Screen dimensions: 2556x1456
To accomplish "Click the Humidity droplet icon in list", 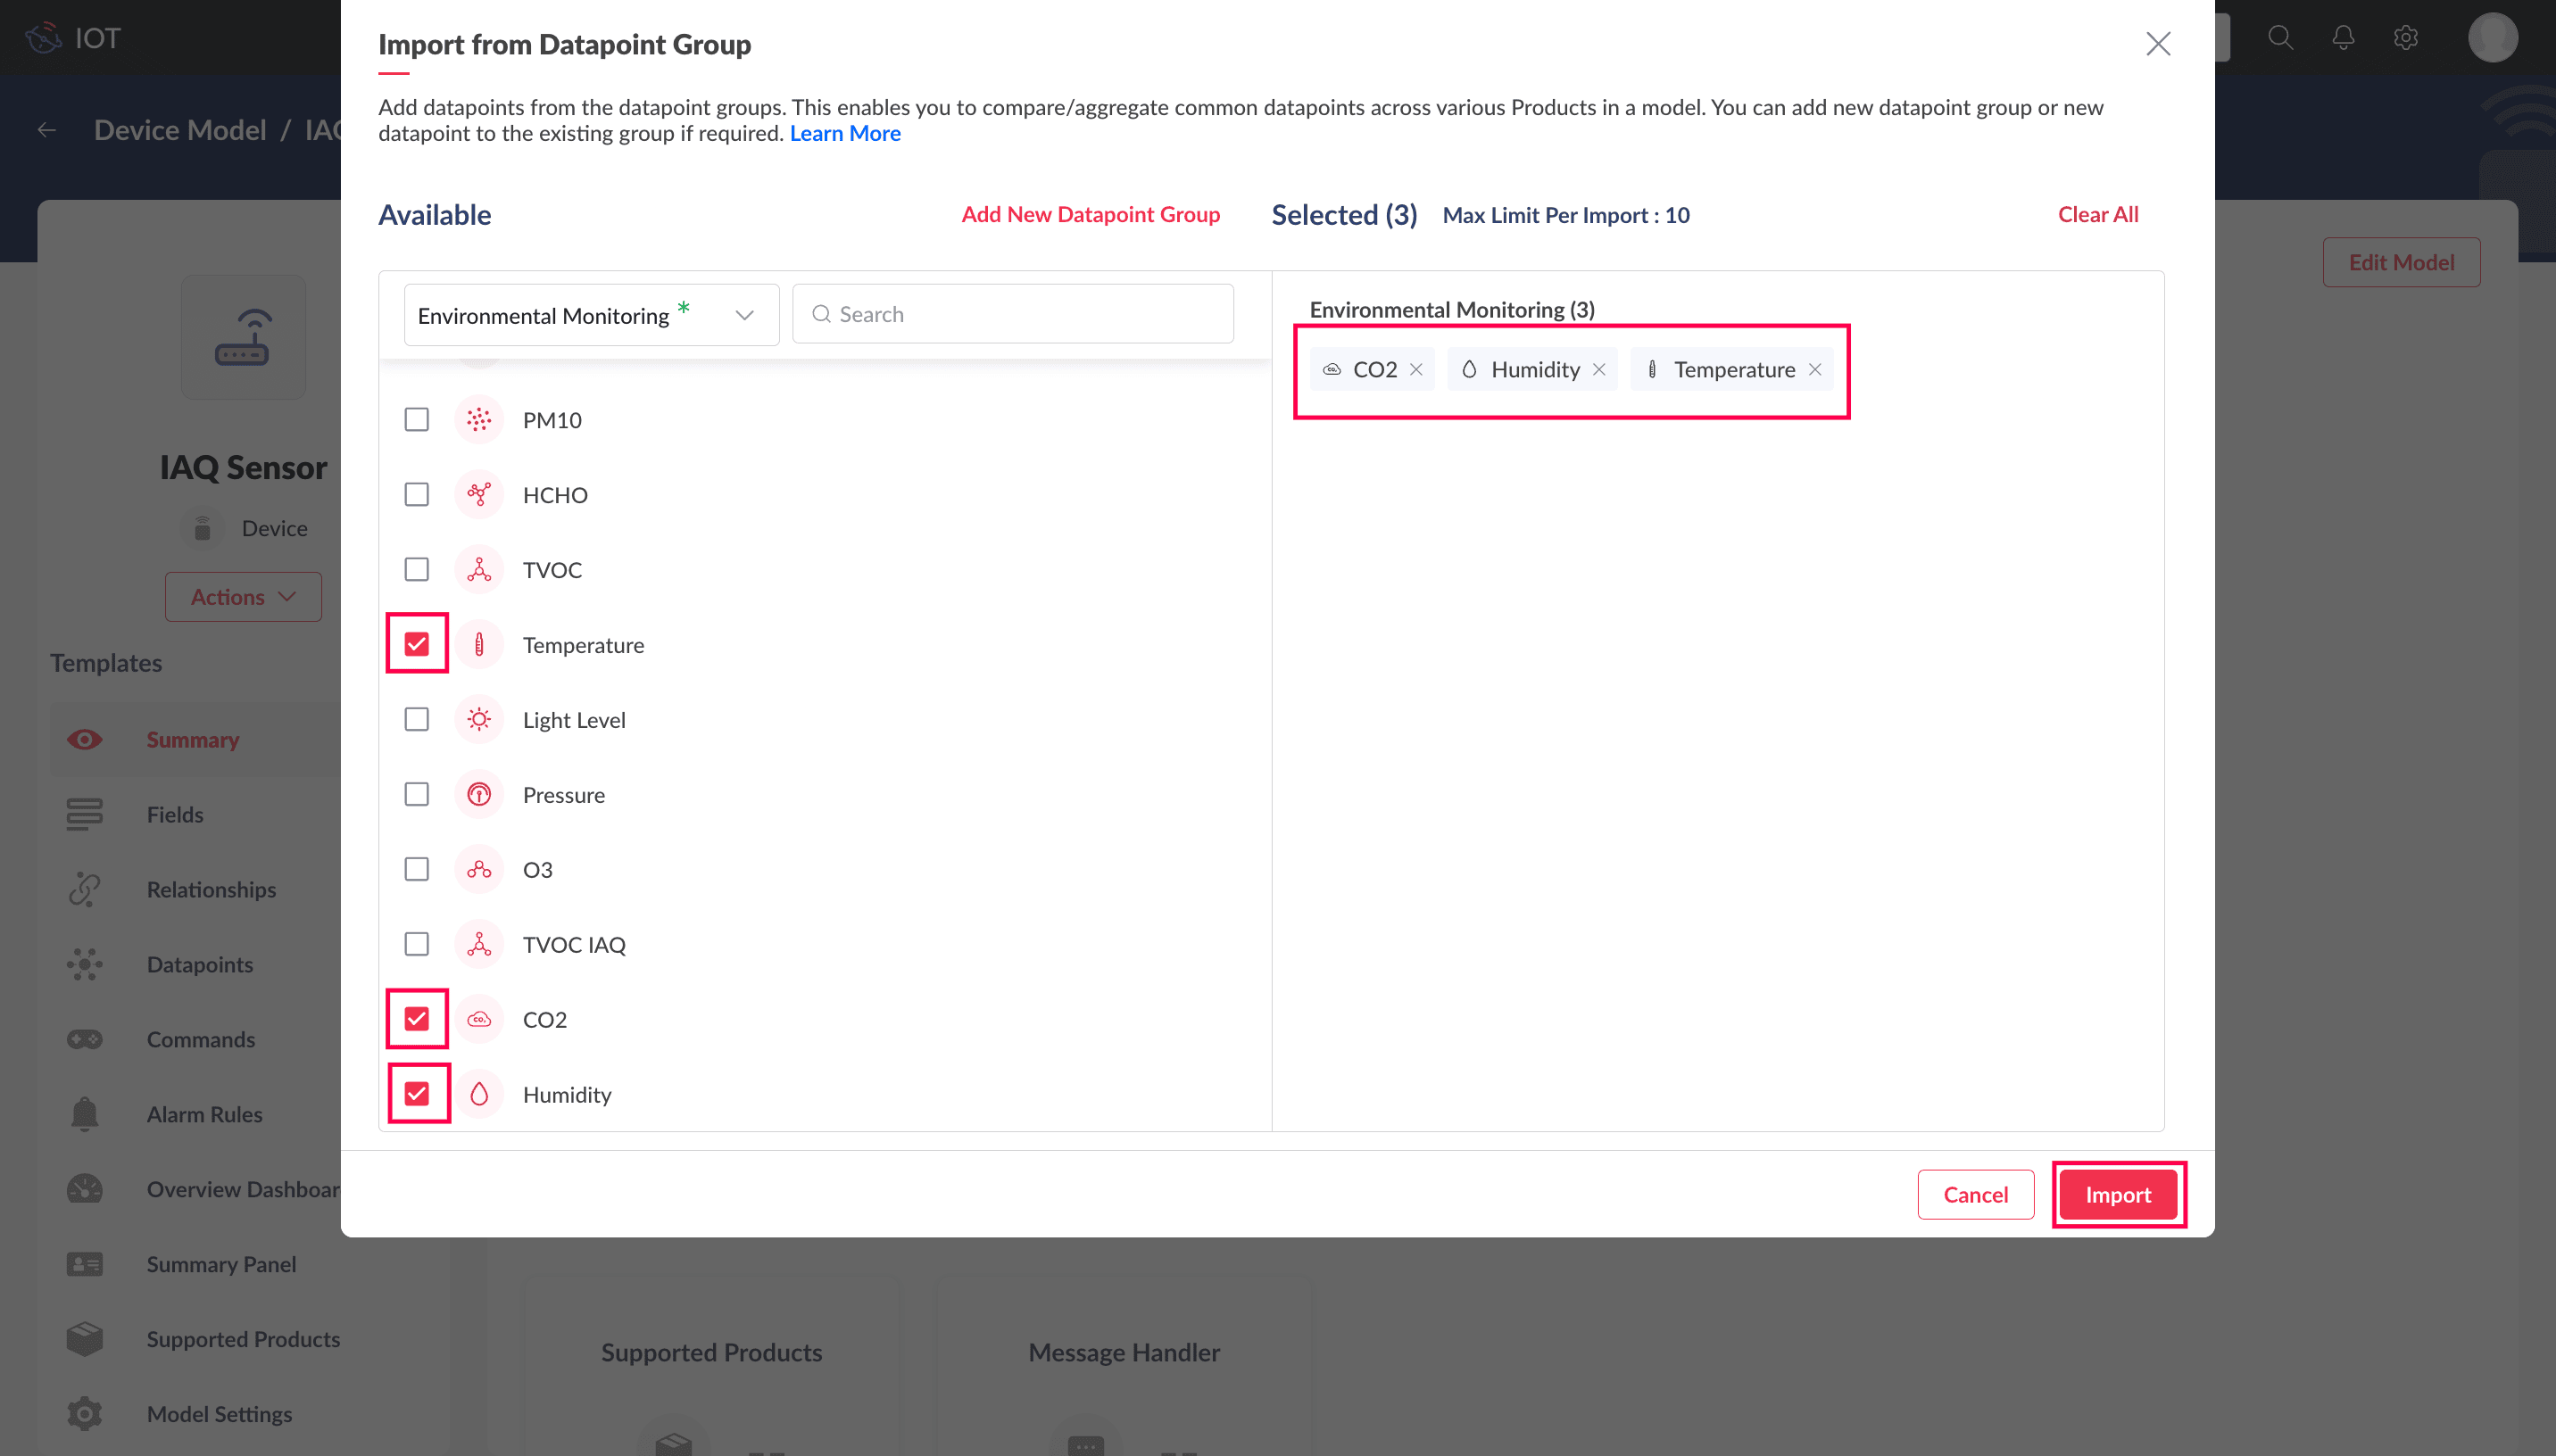I will pos(479,1094).
